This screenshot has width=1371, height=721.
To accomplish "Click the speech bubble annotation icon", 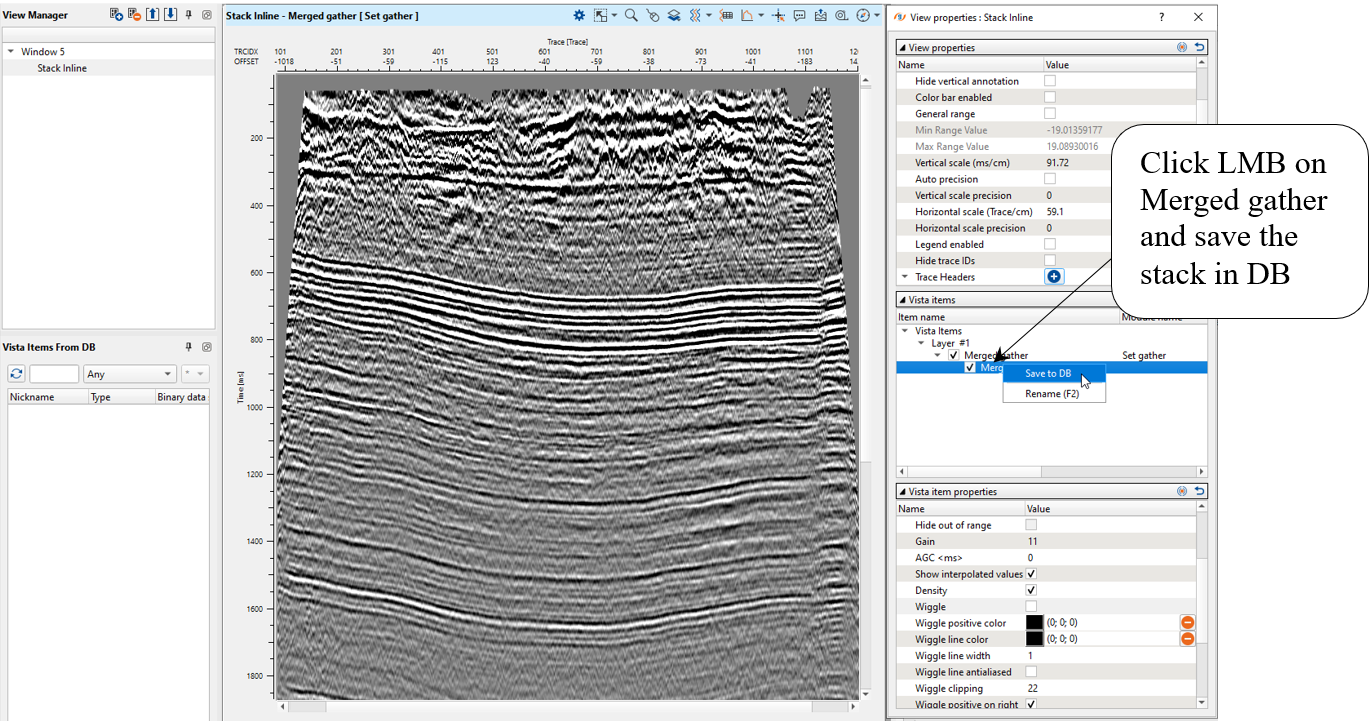I will coord(799,16).
